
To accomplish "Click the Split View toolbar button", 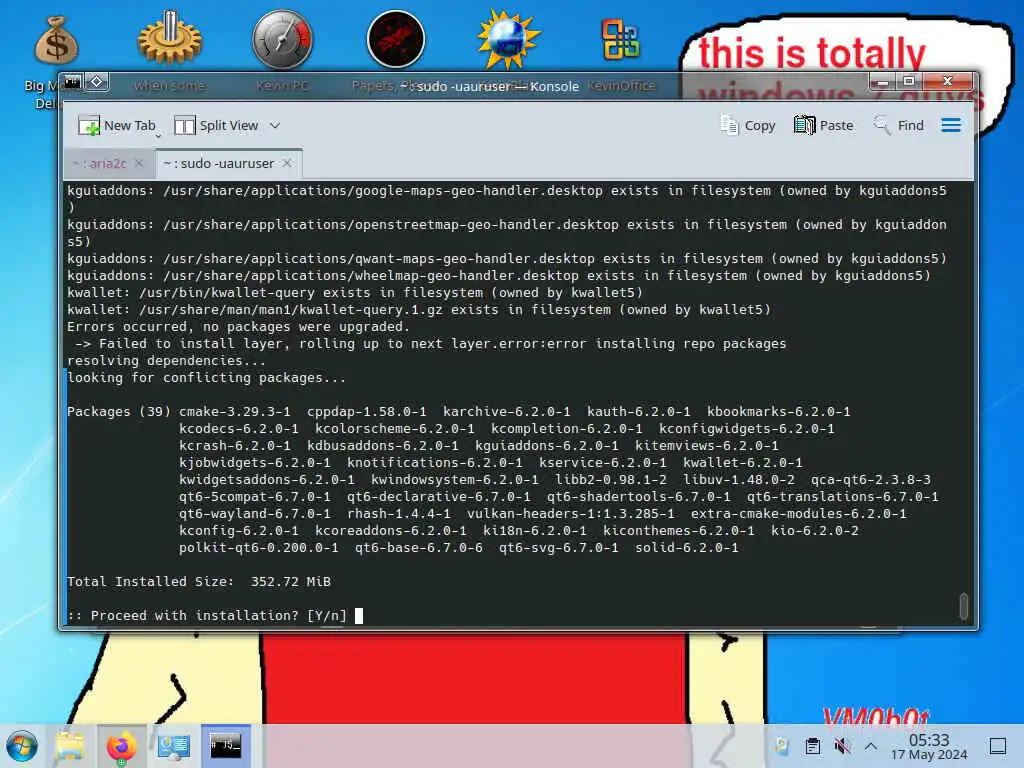I will (x=216, y=125).
